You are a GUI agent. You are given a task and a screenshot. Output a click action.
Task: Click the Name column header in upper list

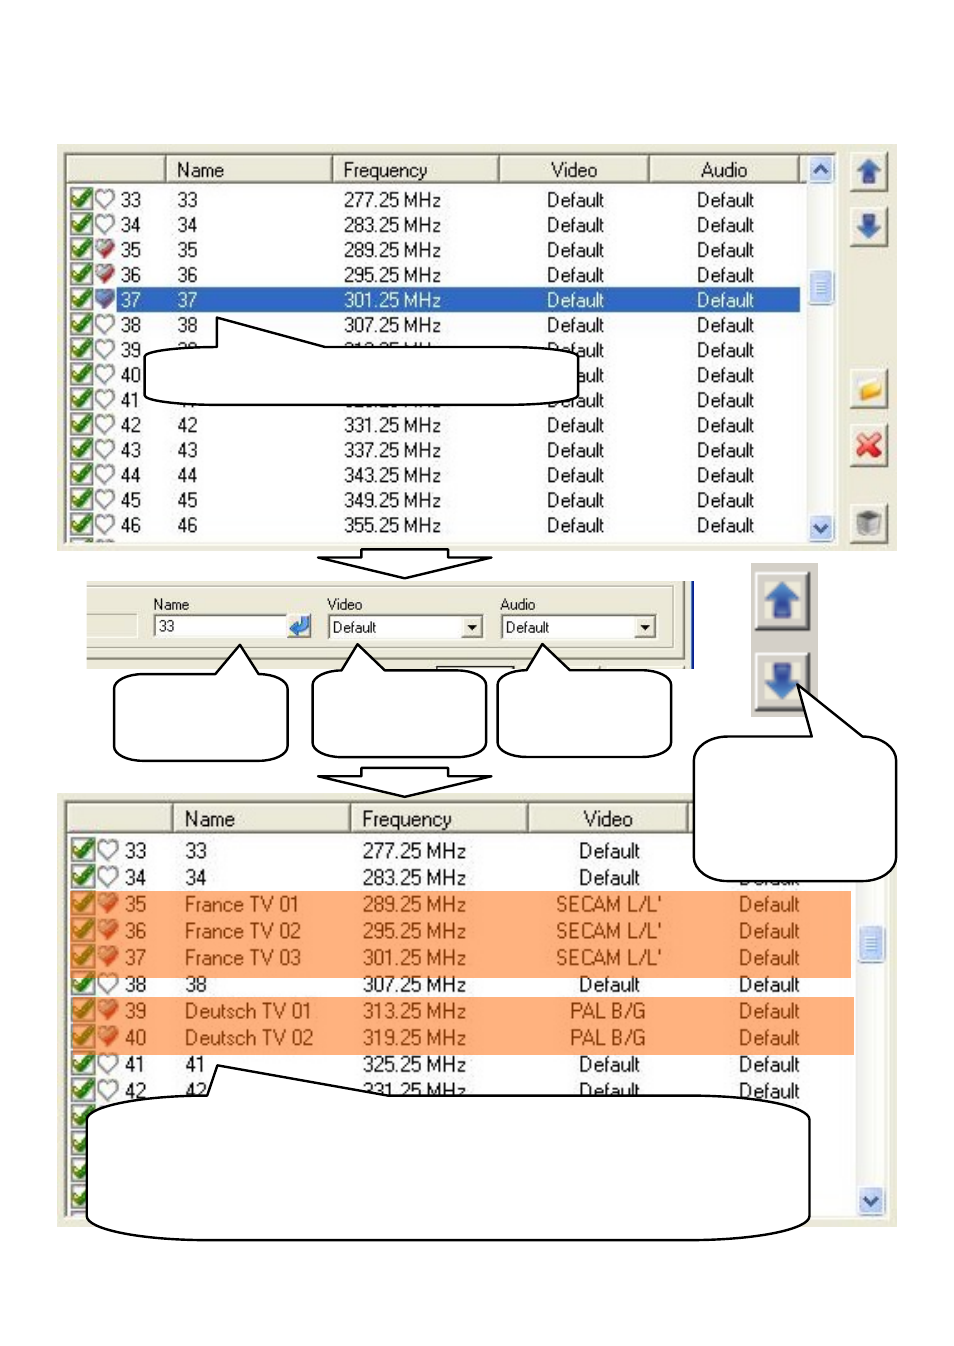point(248,170)
